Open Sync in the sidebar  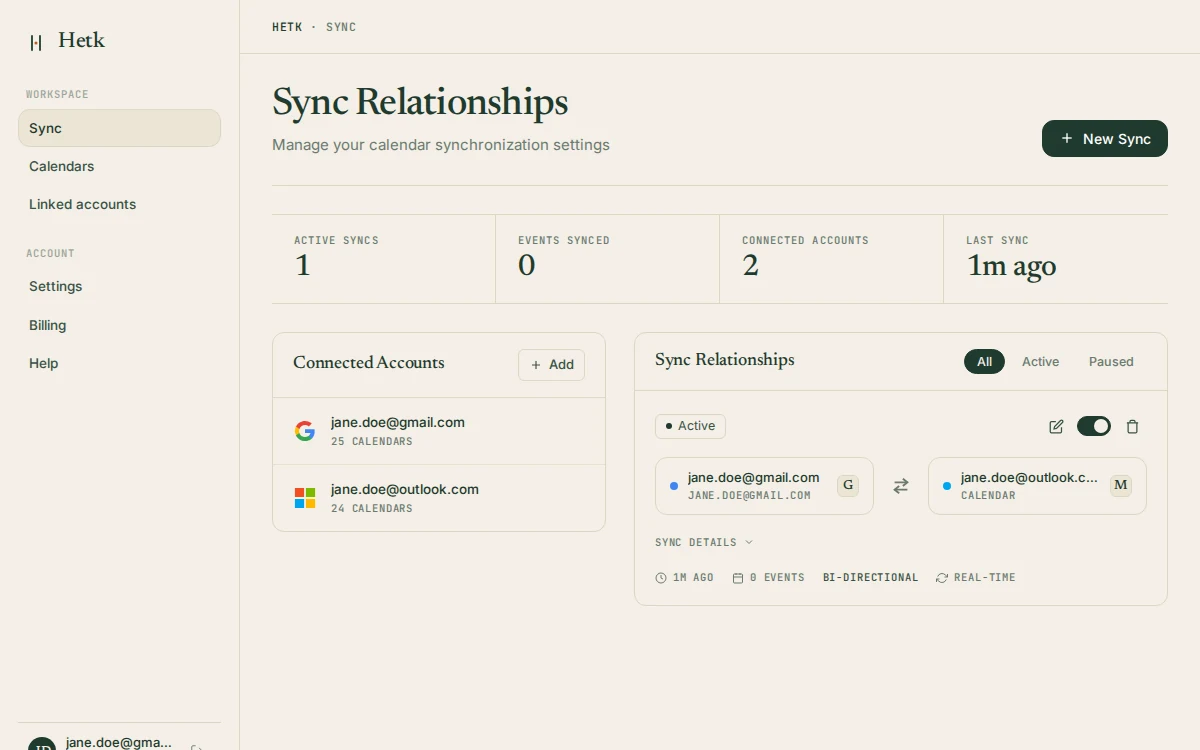tap(119, 128)
